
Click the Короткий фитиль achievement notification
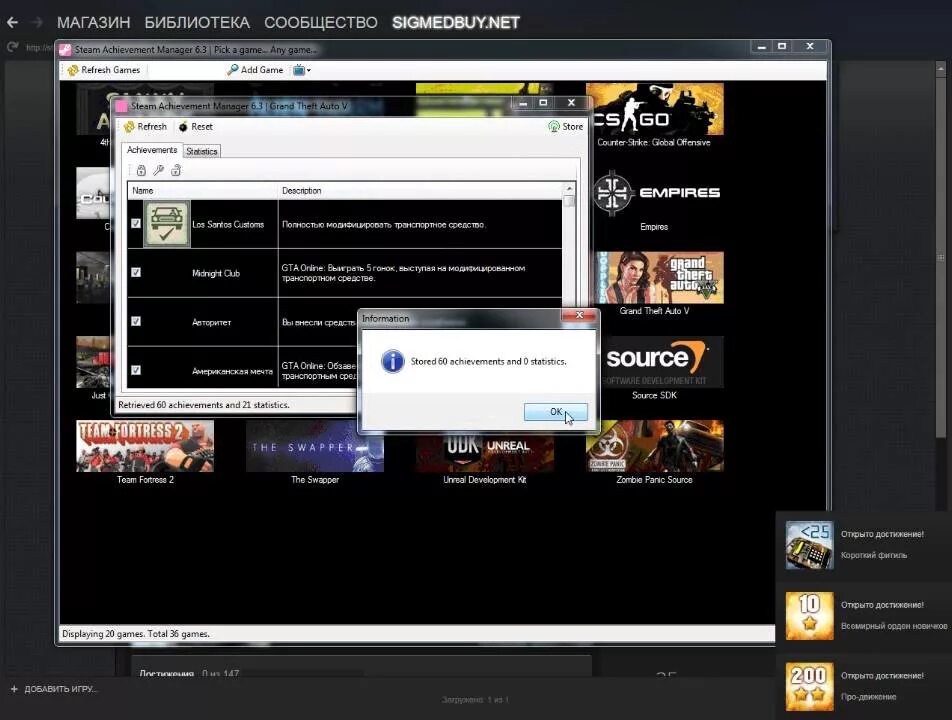[x=863, y=545]
